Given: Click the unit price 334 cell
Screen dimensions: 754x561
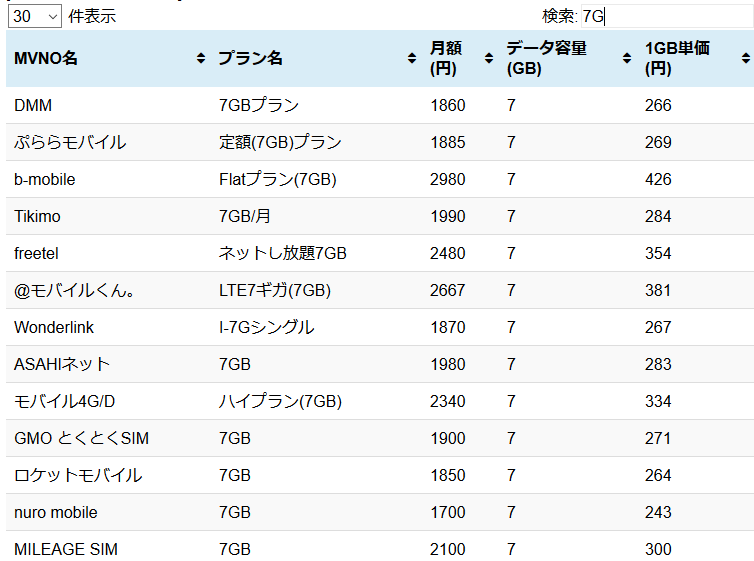Looking at the screenshot, I should (658, 401).
